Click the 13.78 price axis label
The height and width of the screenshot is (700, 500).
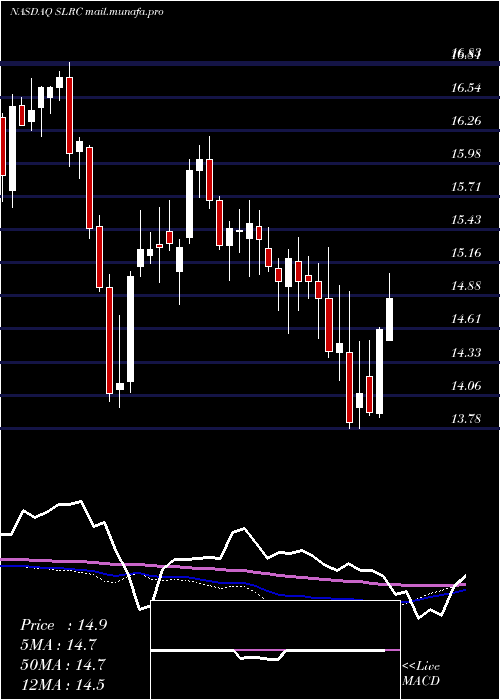coord(466,418)
